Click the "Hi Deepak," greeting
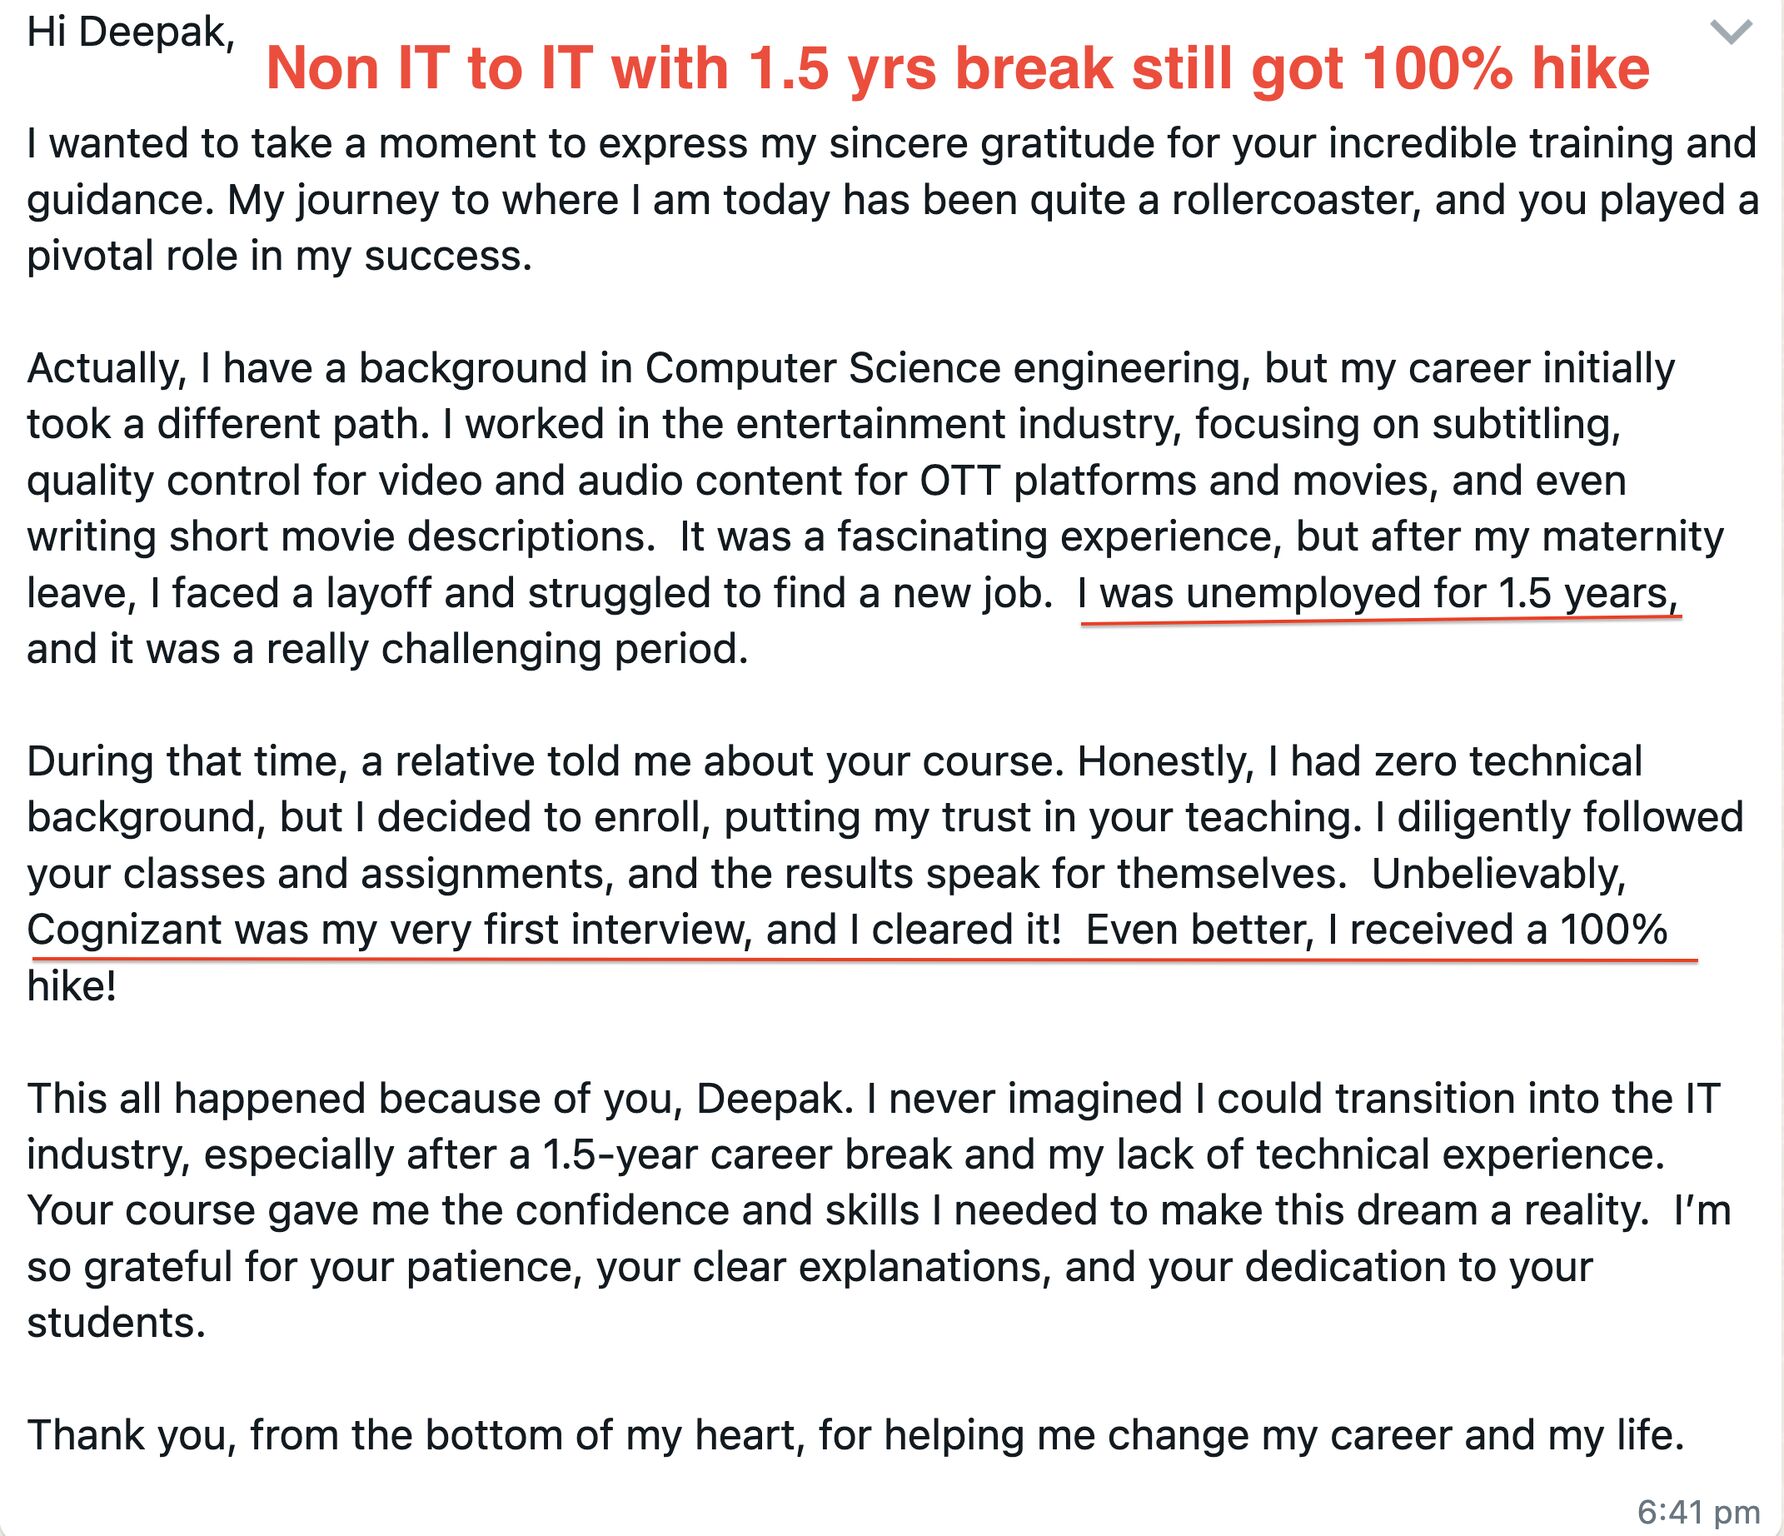 pos(131,33)
